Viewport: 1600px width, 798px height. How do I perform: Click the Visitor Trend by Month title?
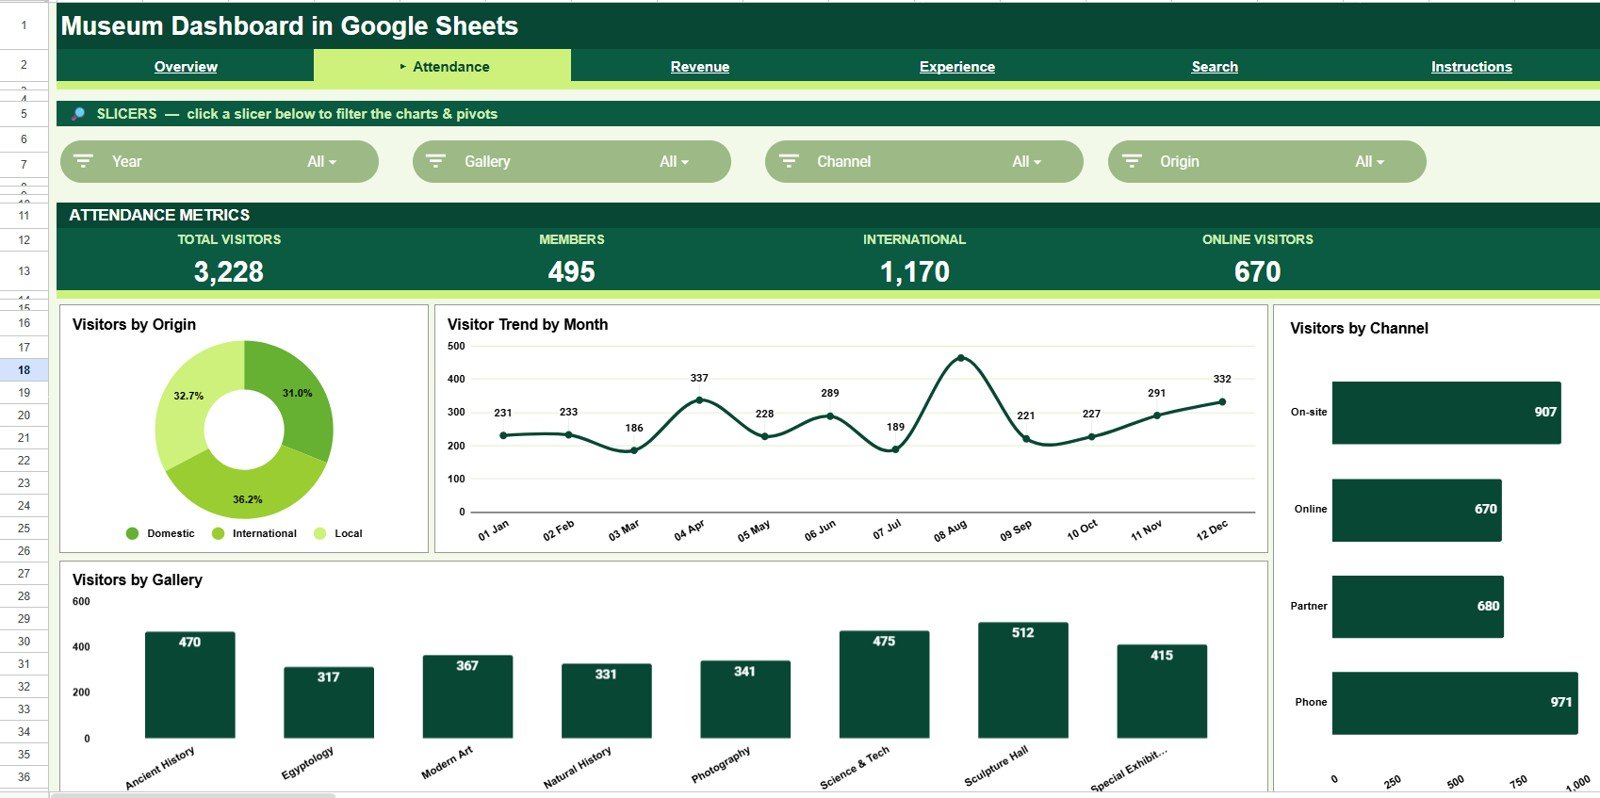(528, 325)
